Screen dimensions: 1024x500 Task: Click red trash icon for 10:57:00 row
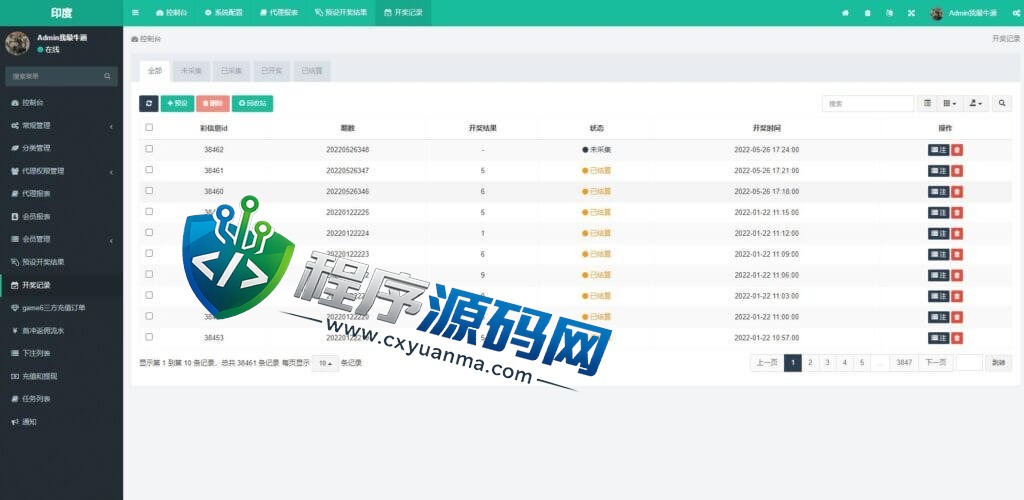point(957,338)
